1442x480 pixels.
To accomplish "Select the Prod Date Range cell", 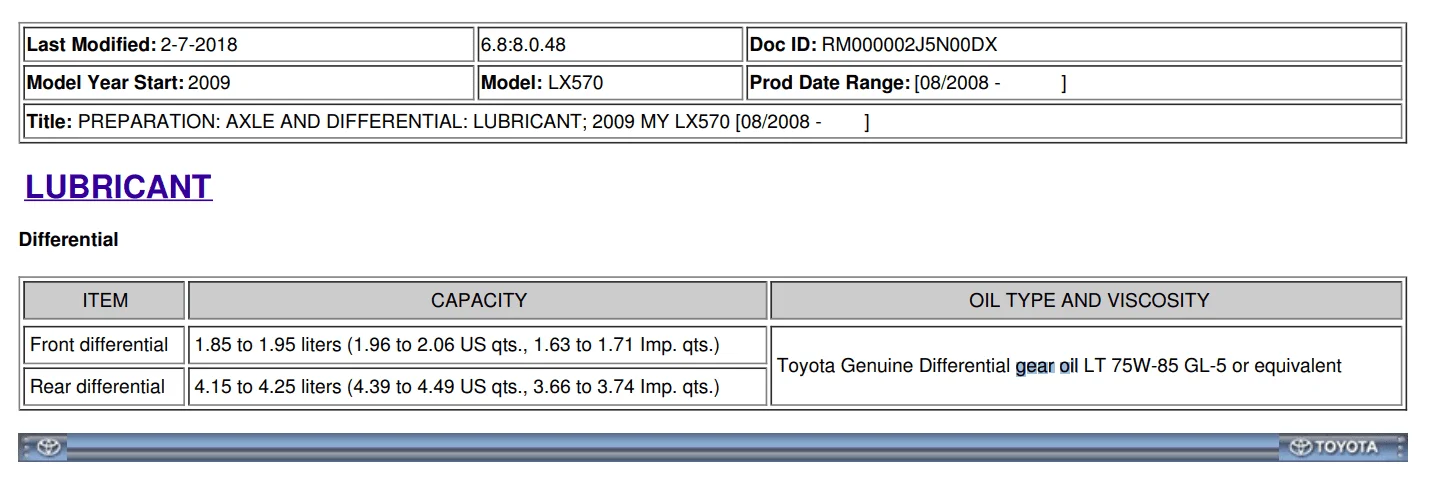I will pos(1074,83).
